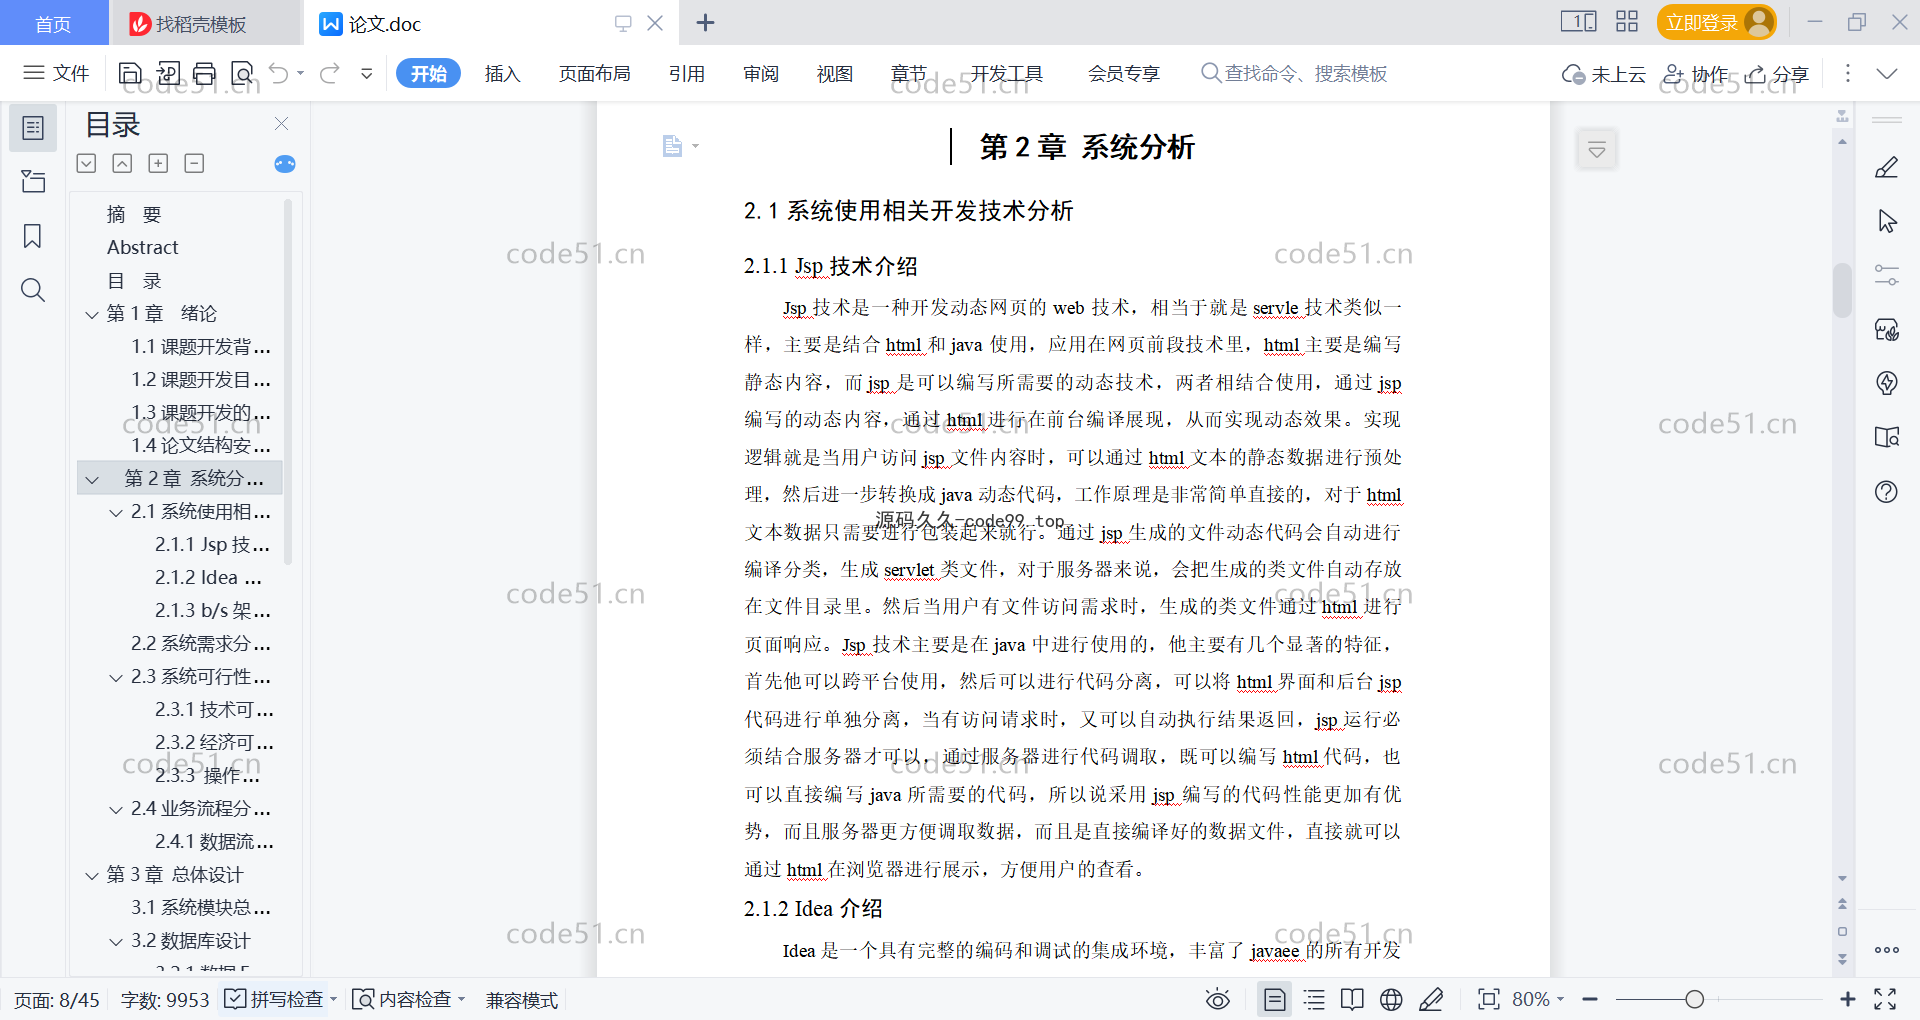1920x1020 pixels.
Task: Open the reading book icon on right sidebar
Action: [1887, 437]
